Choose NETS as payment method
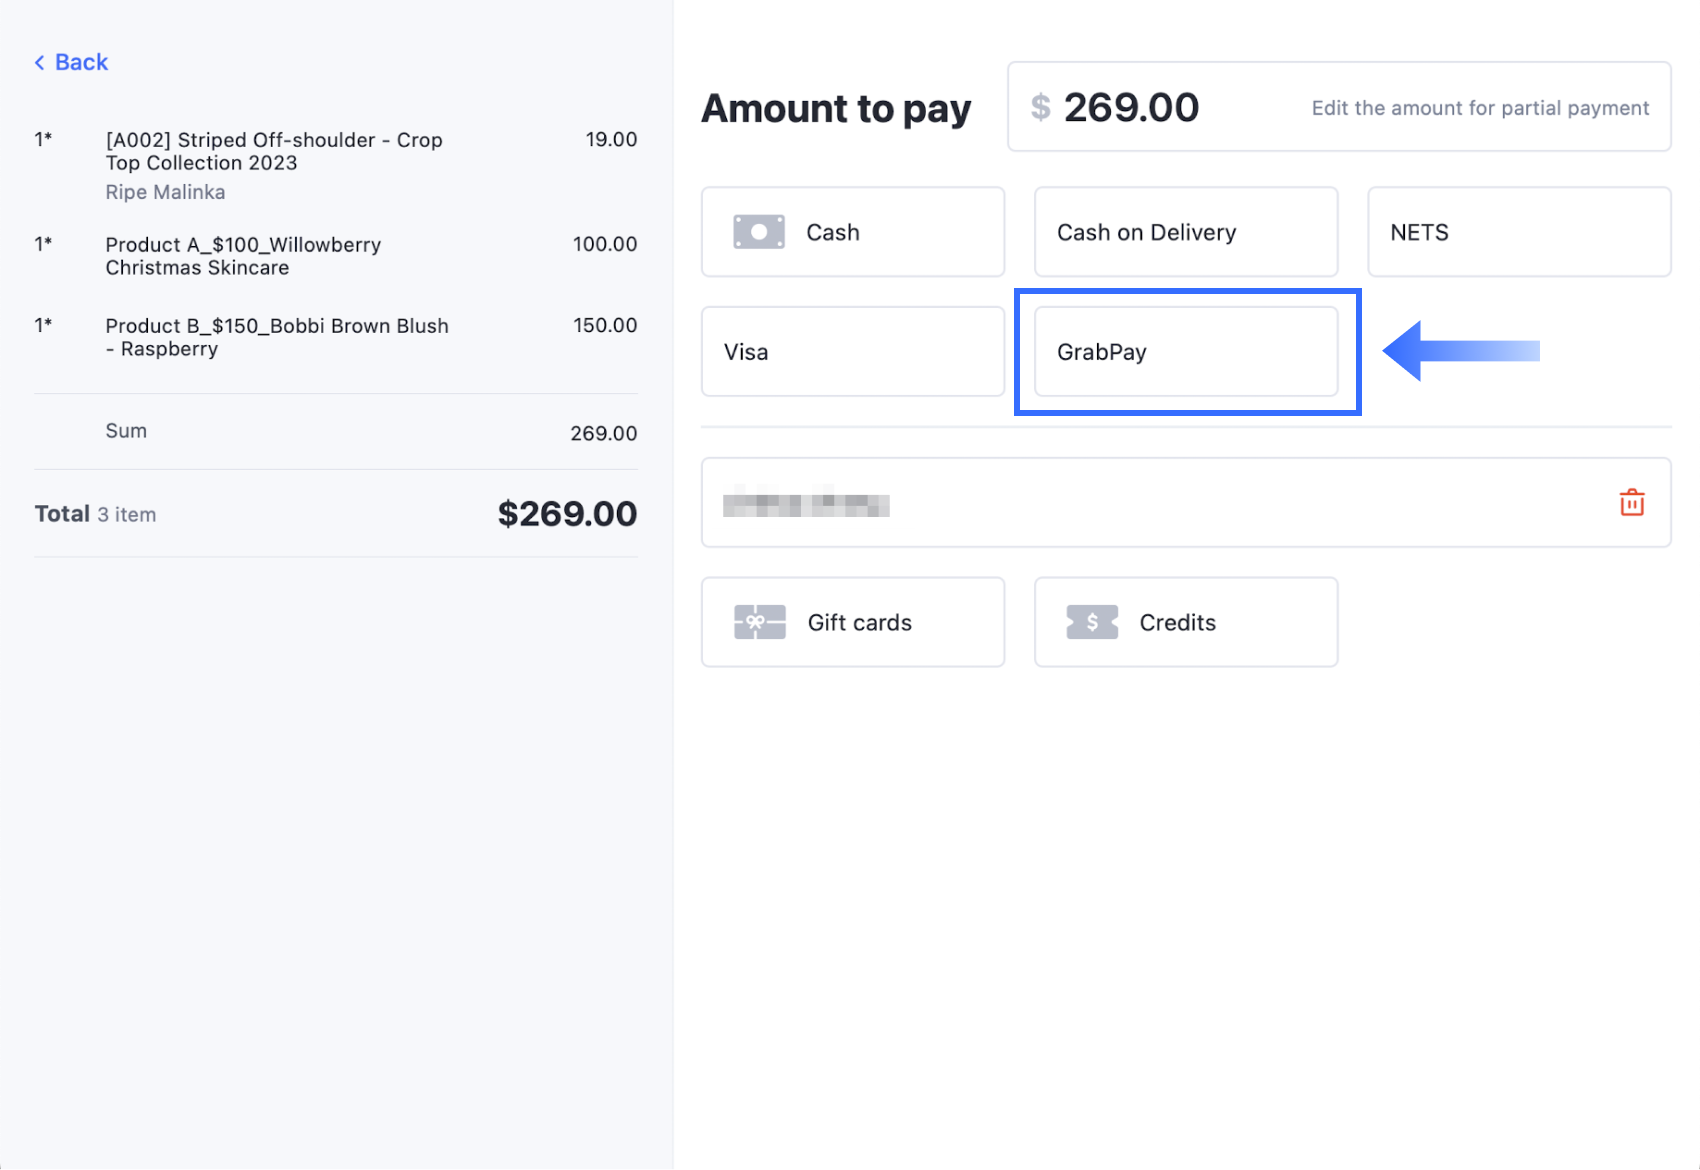Screen dimensions: 1700x1170 click(x=1518, y=232)
